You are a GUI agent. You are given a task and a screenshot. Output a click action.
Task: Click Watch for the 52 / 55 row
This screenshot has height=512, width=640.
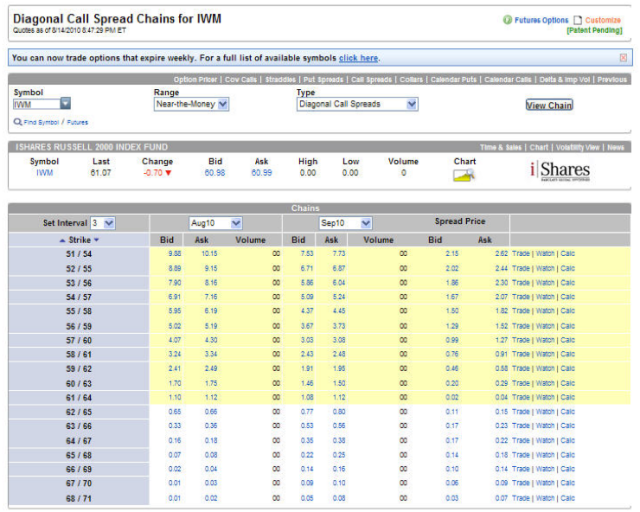545,268
